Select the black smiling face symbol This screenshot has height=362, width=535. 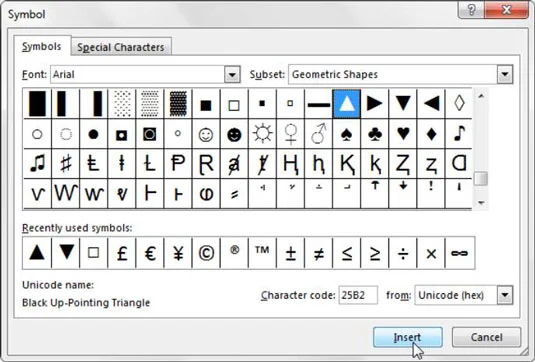point(234,134)
